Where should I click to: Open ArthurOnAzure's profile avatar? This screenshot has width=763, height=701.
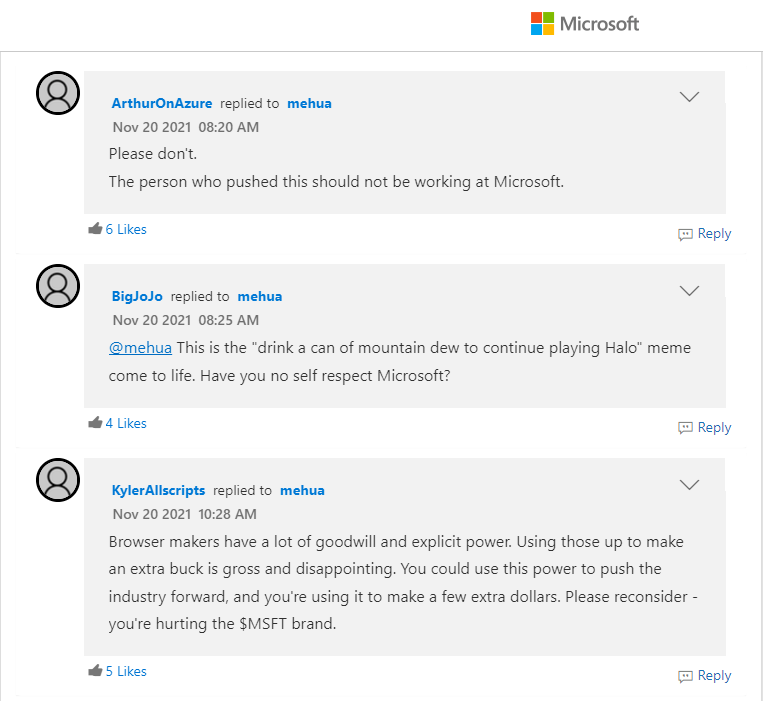58,93
